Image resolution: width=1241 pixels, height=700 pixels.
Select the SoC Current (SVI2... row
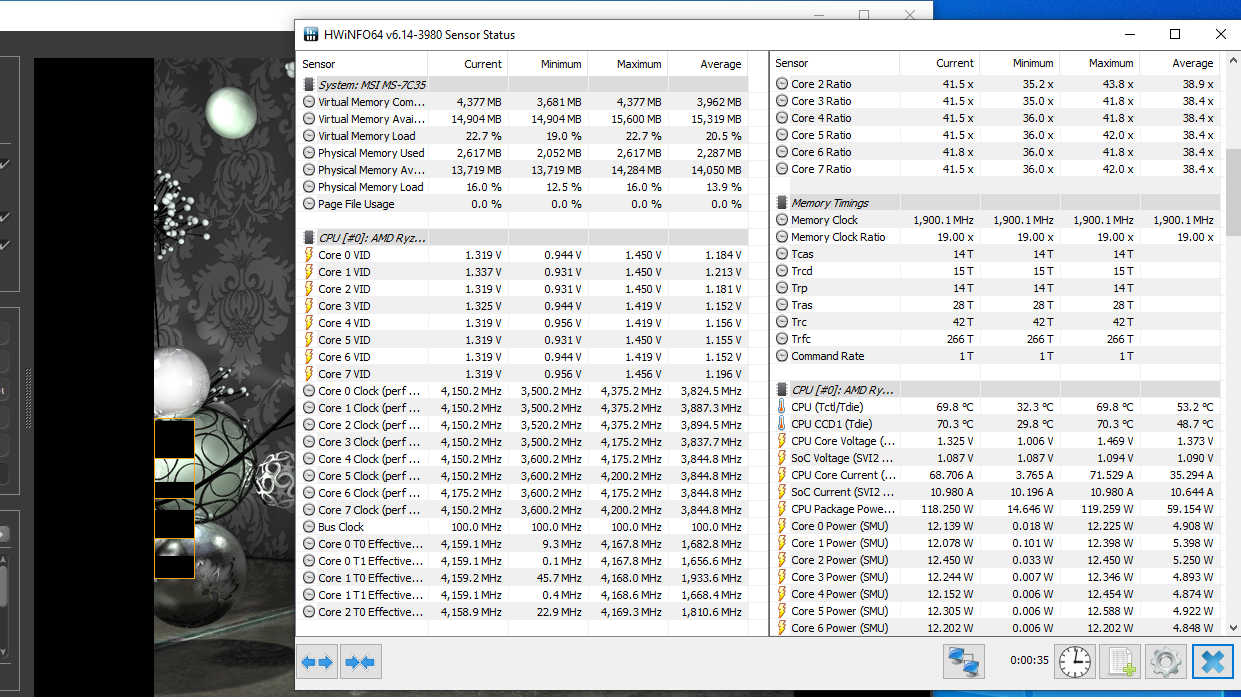click(x=996, y=492)
